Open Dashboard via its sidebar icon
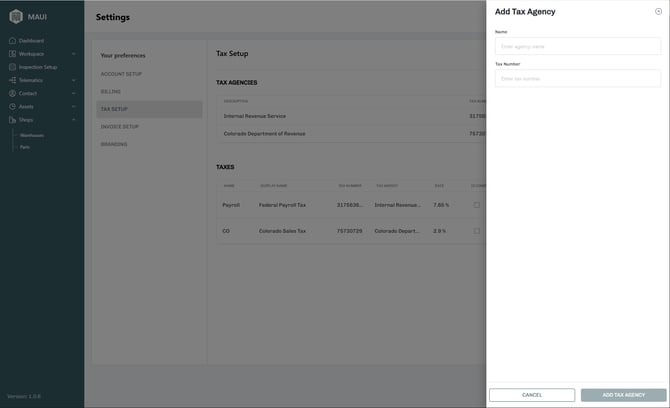The width and height of the screenshot is (670, 408). [12, 41]
